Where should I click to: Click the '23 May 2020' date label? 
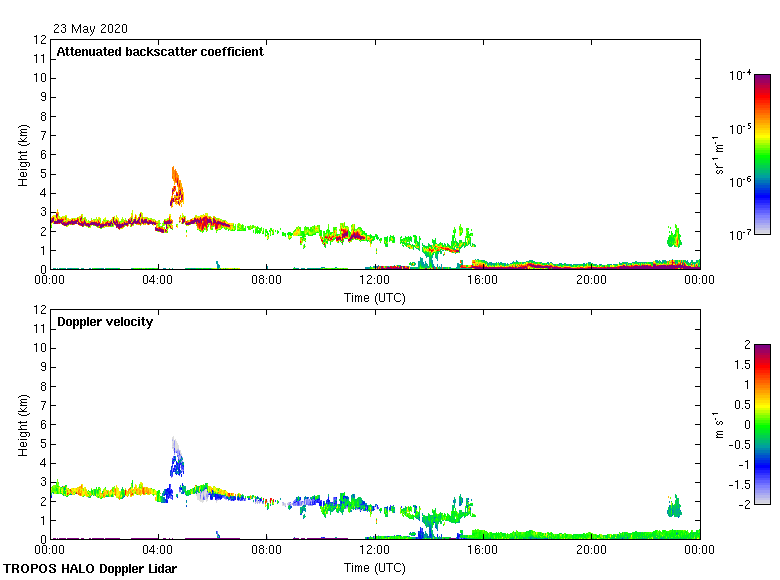pos(90,29)
